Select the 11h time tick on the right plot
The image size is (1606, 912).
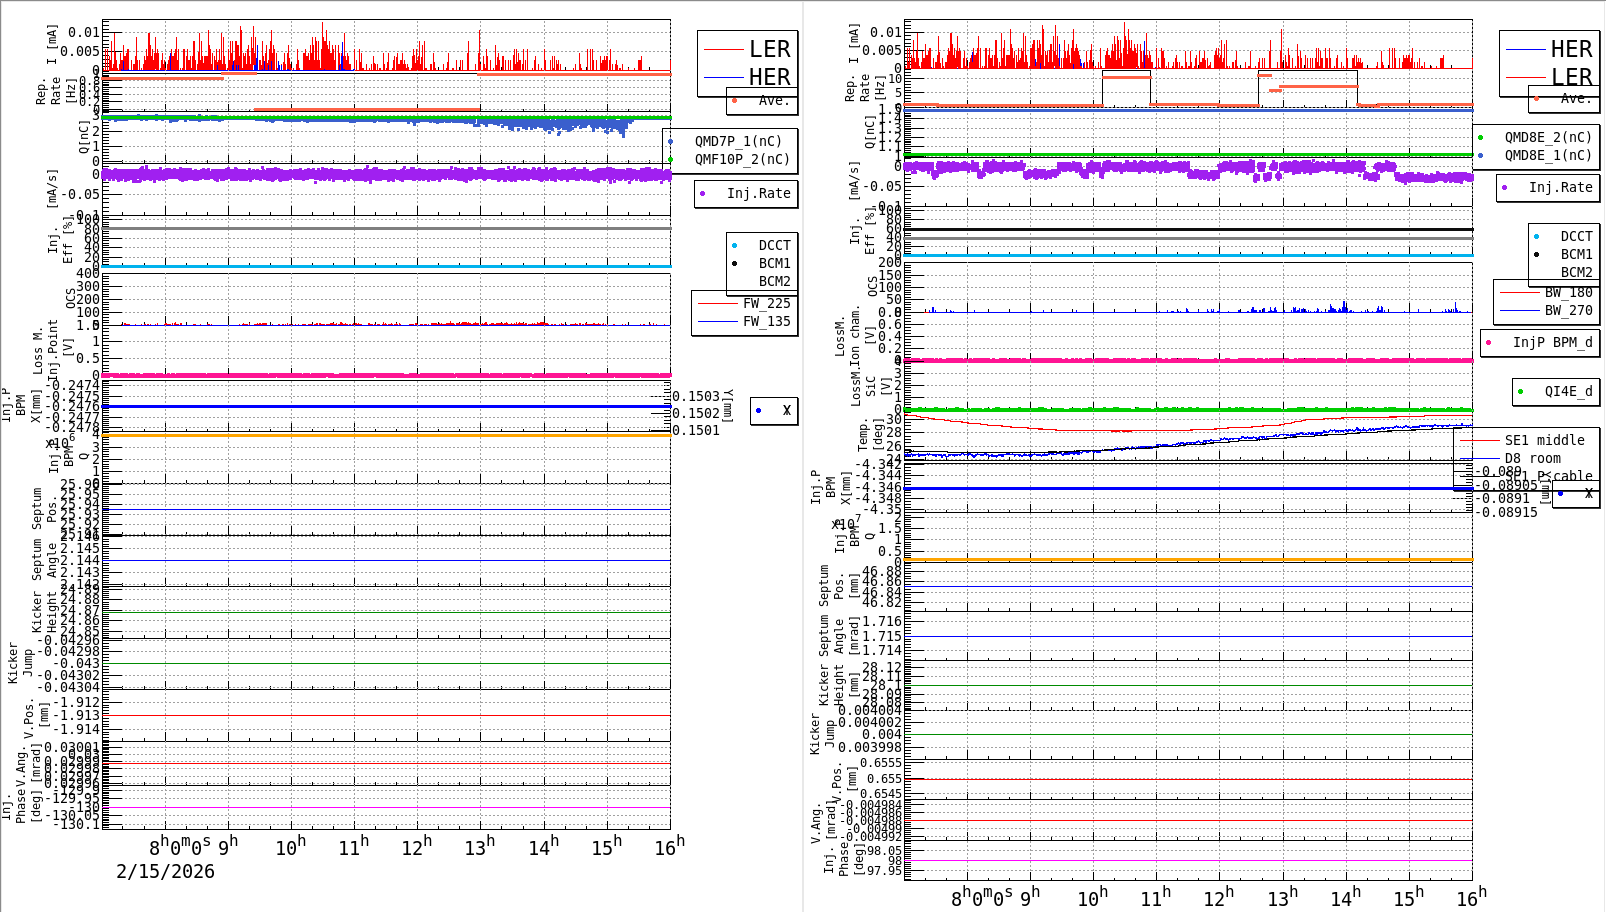pyautogui.click(x=1155, y=898)
